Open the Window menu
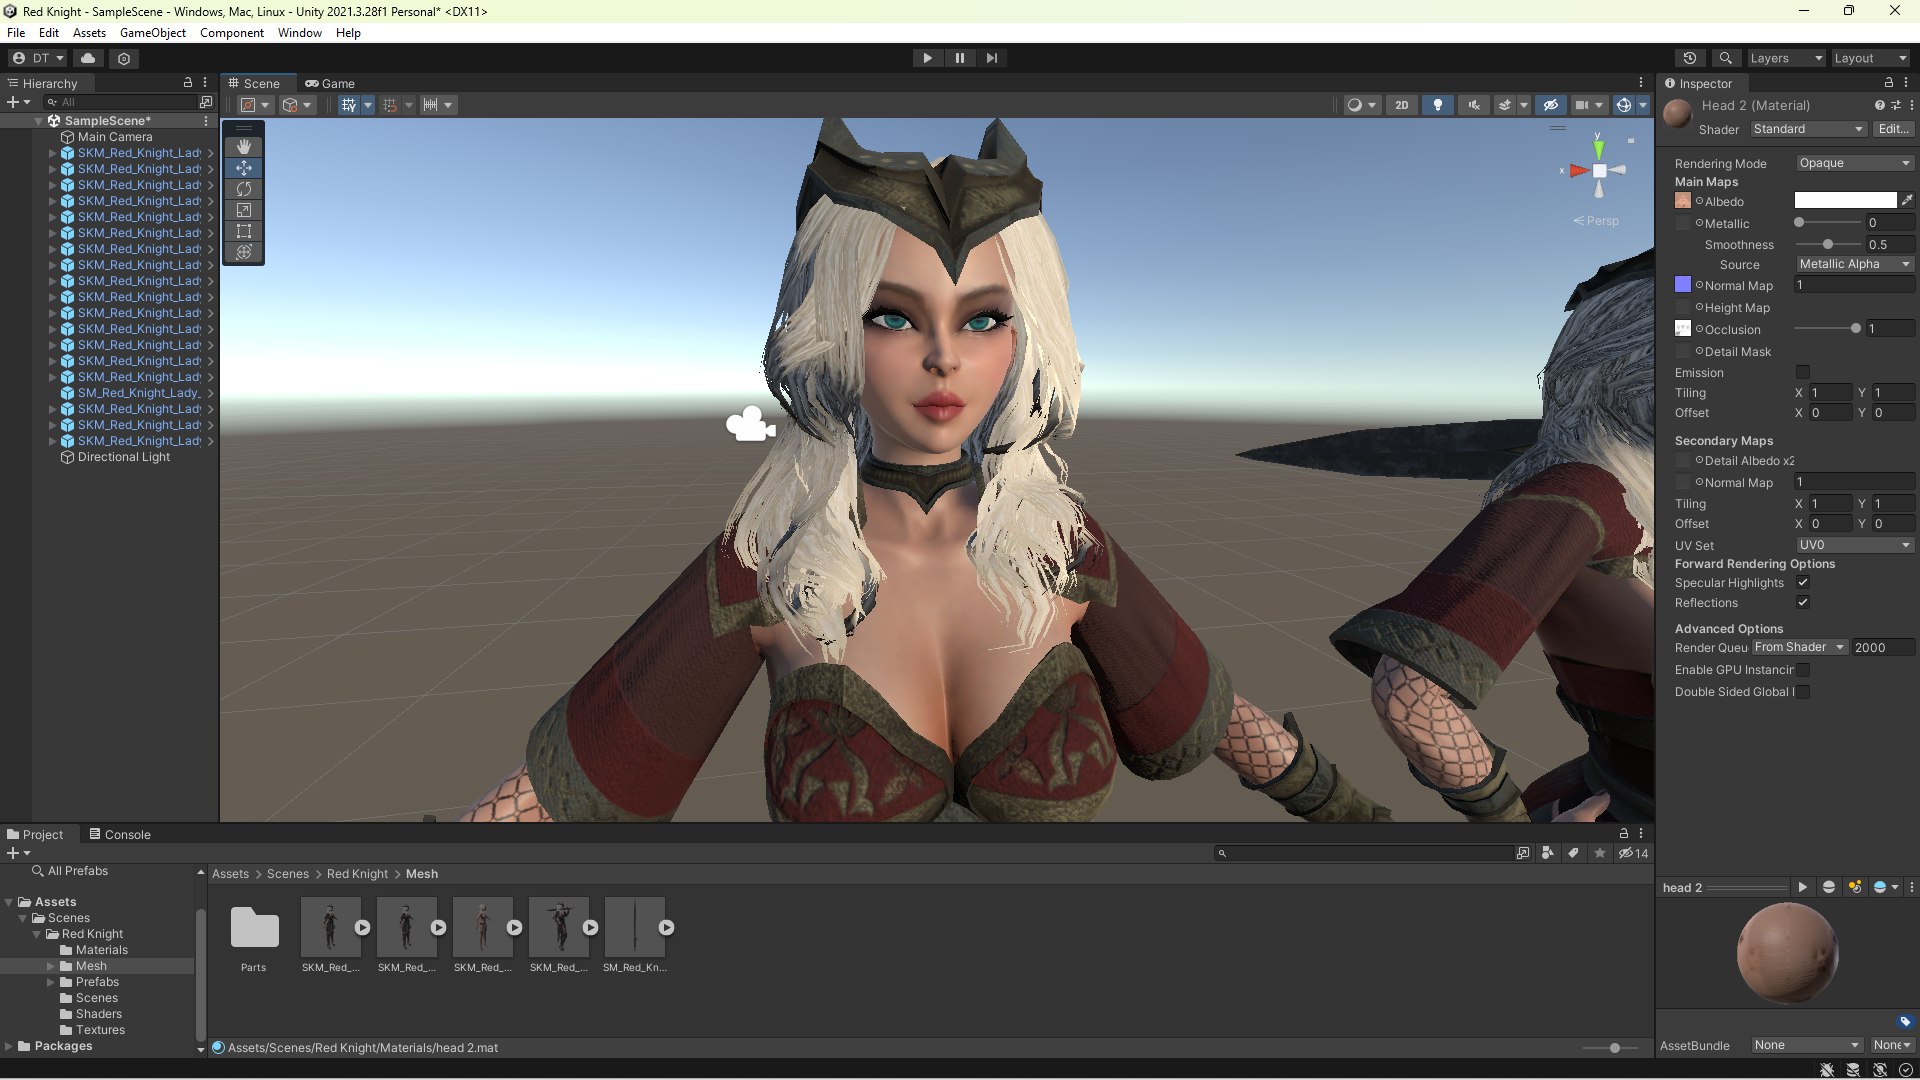The width and height of the screenshot is (1920, 1080). 299,33
